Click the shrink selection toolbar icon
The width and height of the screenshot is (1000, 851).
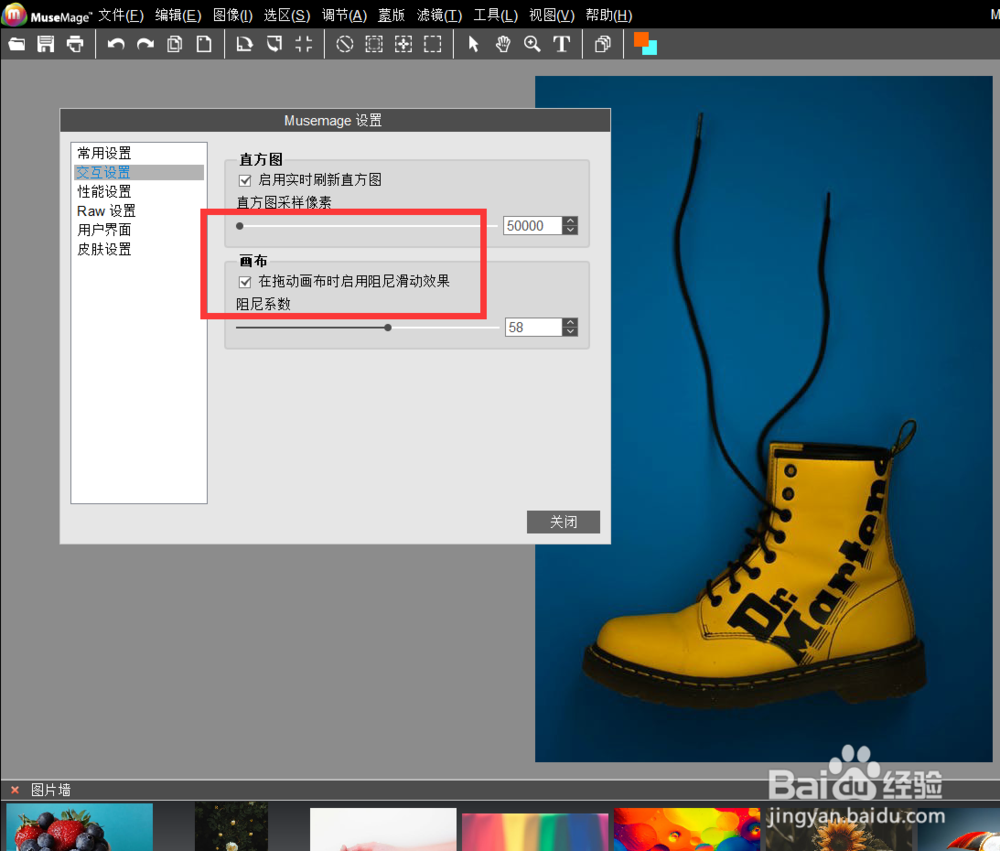pyautogui.click(x=374, y=44)
